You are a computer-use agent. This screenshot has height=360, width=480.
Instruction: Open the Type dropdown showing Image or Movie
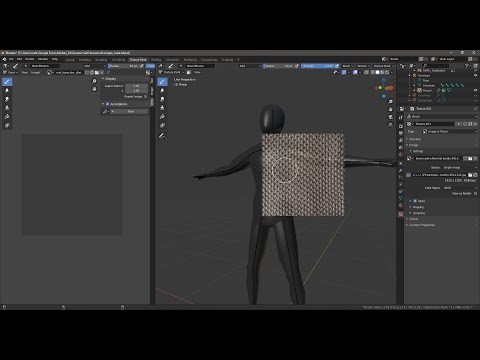[450, 132]
